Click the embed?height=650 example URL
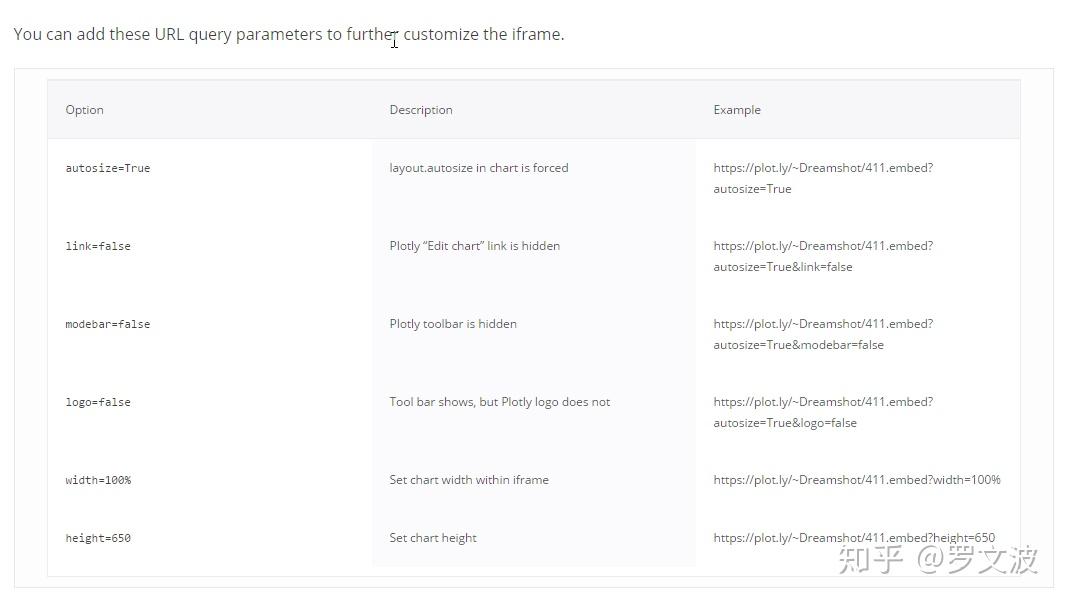The width and height of the screenshot is (1065, 604). point(854,538)
